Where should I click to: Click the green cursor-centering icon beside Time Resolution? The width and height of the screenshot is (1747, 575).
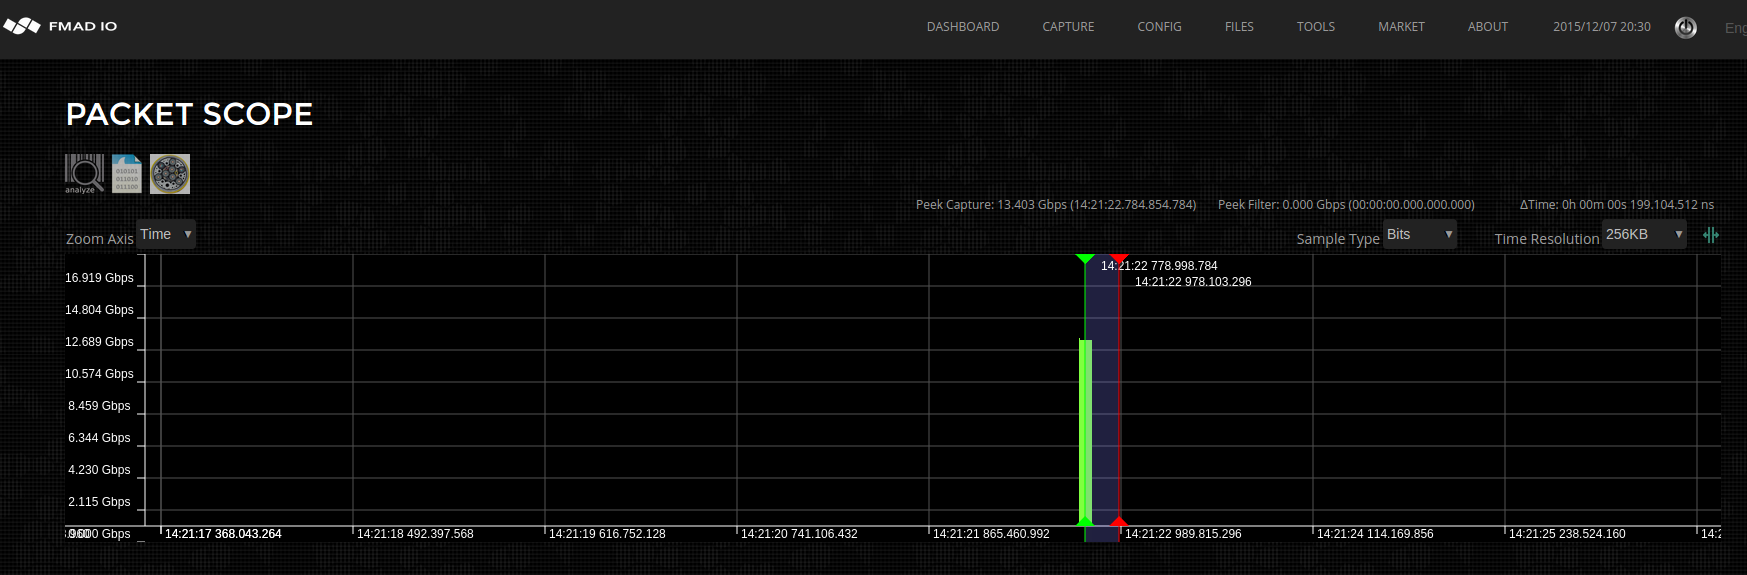pyautogui.click(x=1711, y=235)
